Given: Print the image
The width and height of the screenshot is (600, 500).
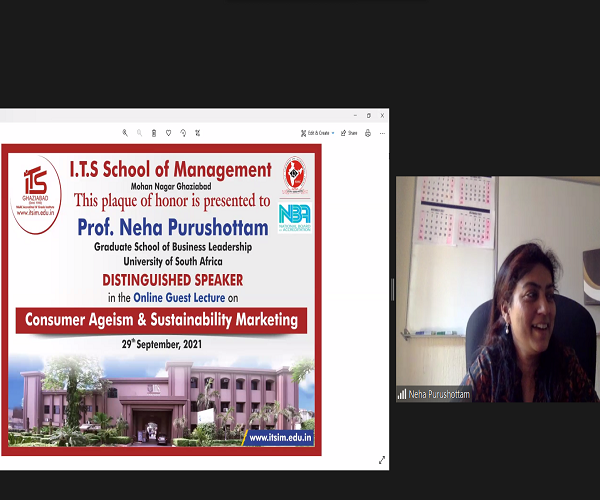Looking at the screenshot, I should pos(368,133).
